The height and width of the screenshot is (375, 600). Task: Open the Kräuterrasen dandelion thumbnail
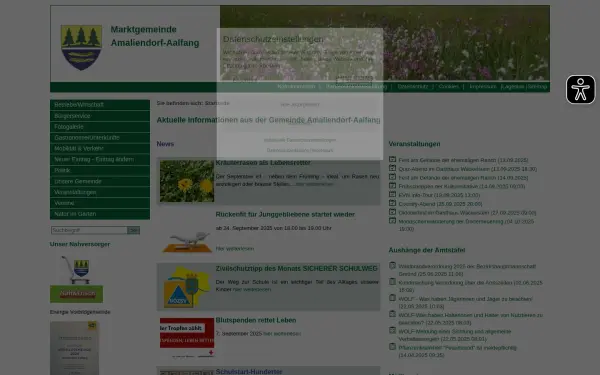(x=187, y=181)
